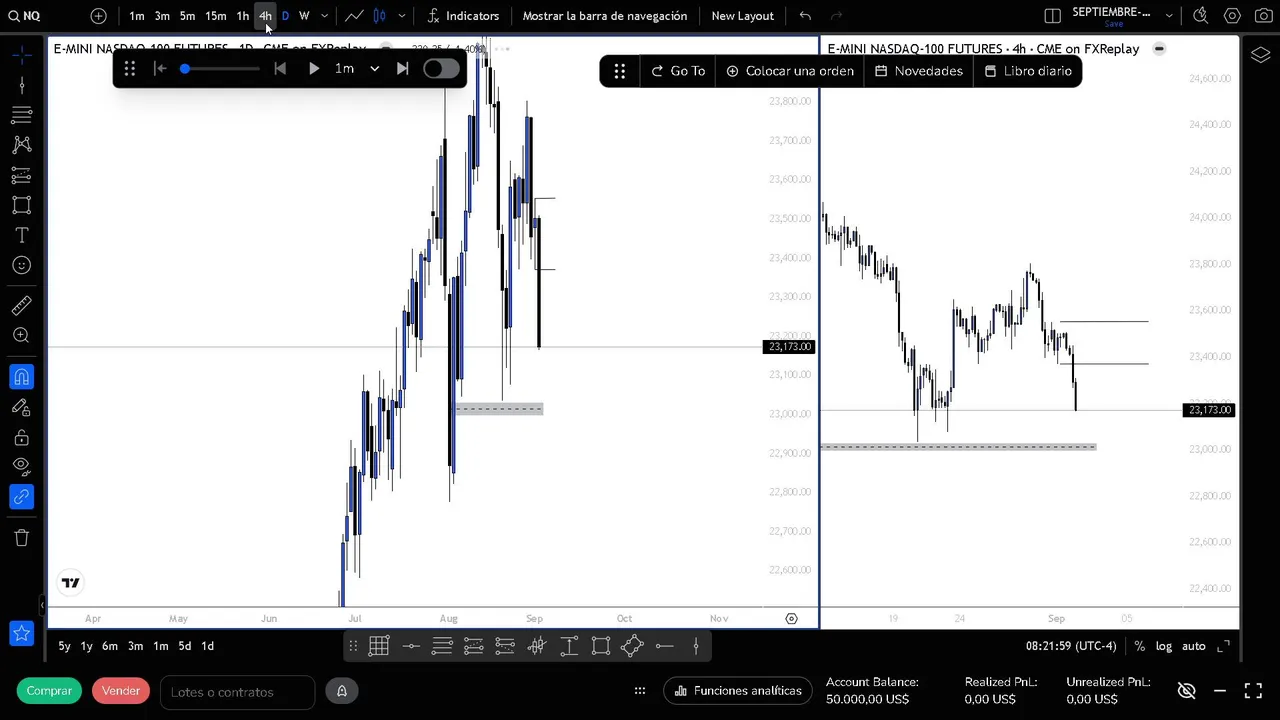
Task: Click Vender sell button
Action: 121,691
